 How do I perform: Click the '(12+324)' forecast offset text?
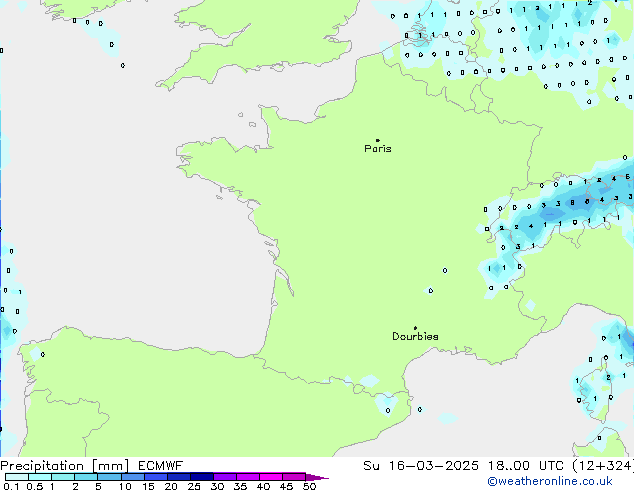603,466
